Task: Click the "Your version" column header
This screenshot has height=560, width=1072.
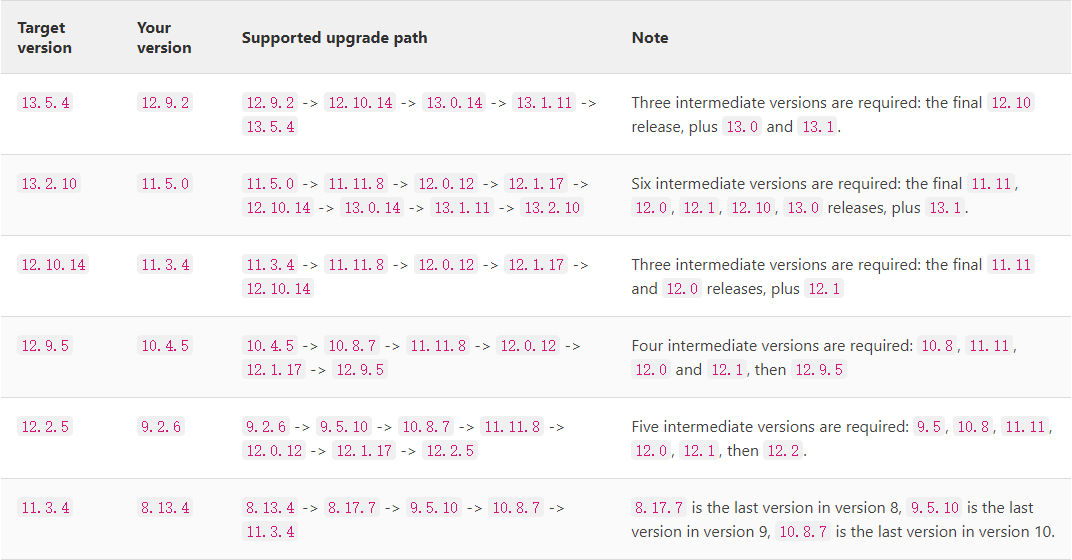Action: pos(164,38)
